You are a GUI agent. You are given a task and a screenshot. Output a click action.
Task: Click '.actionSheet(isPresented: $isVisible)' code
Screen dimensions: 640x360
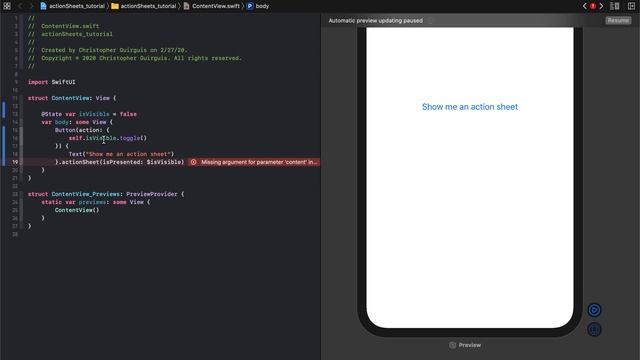pos(120,162)
